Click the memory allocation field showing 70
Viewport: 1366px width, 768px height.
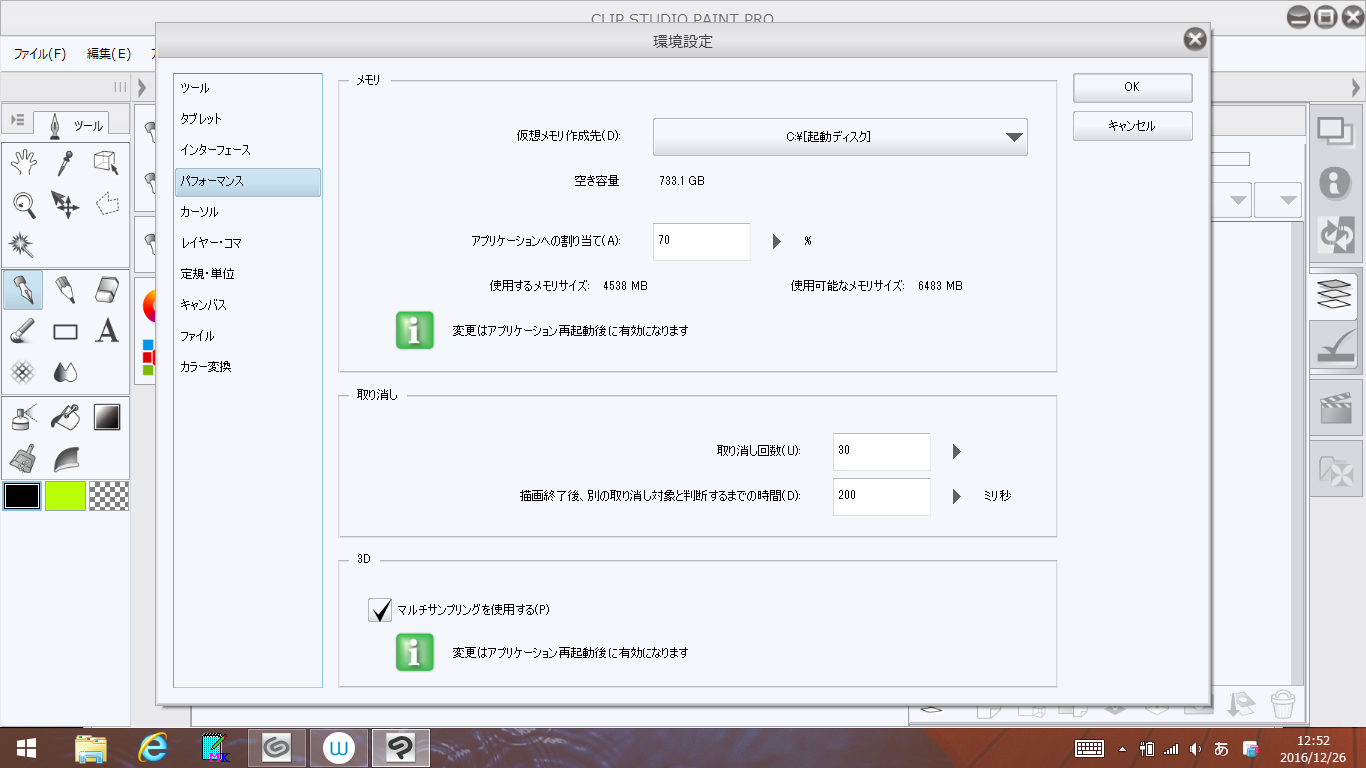(x=701, y=242)
